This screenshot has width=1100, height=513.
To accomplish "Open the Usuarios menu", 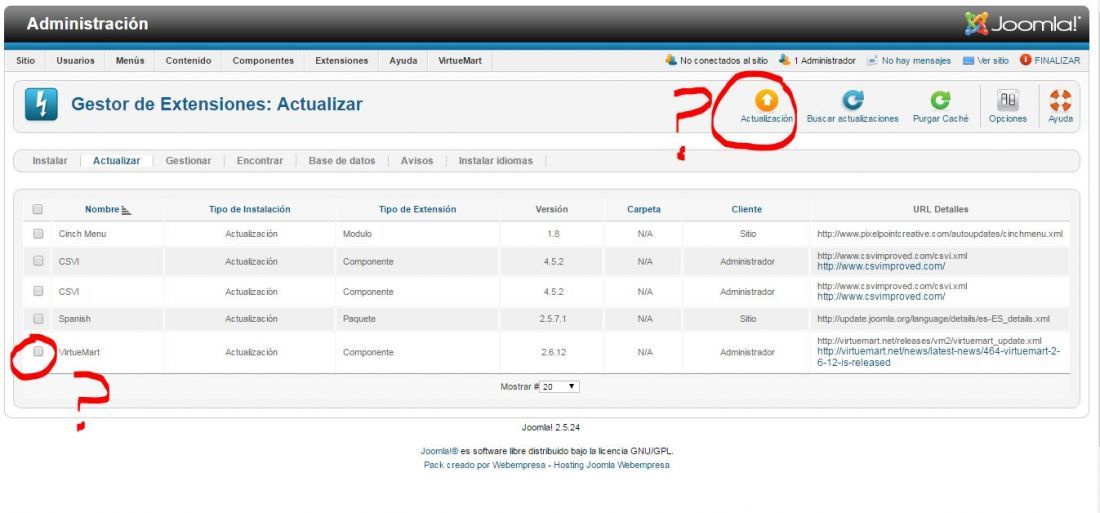I will (75, 61).
